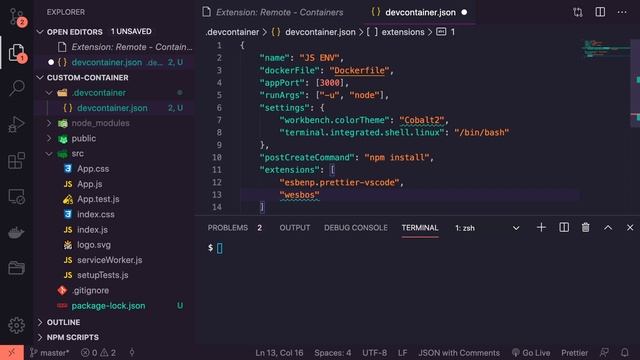
Task: Open setupTests.js in the explorer
Action: [102, 275]
